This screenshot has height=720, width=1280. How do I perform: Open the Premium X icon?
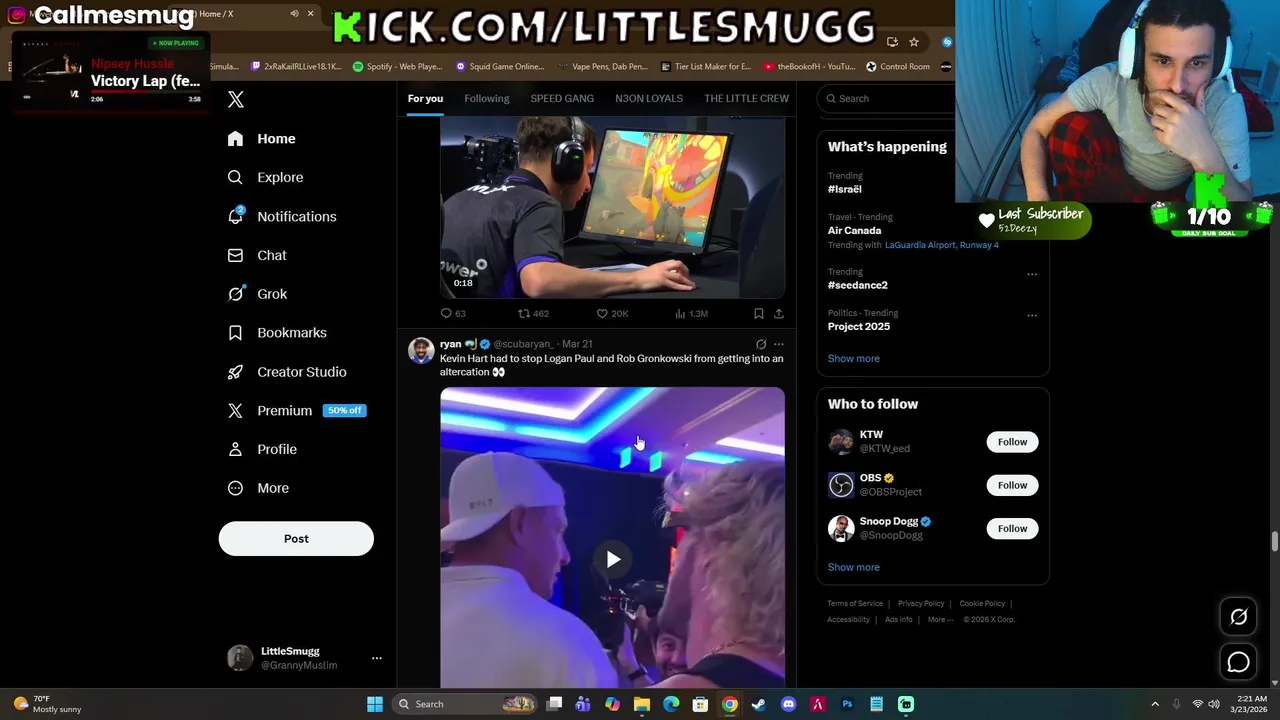(x=235, y=411)
